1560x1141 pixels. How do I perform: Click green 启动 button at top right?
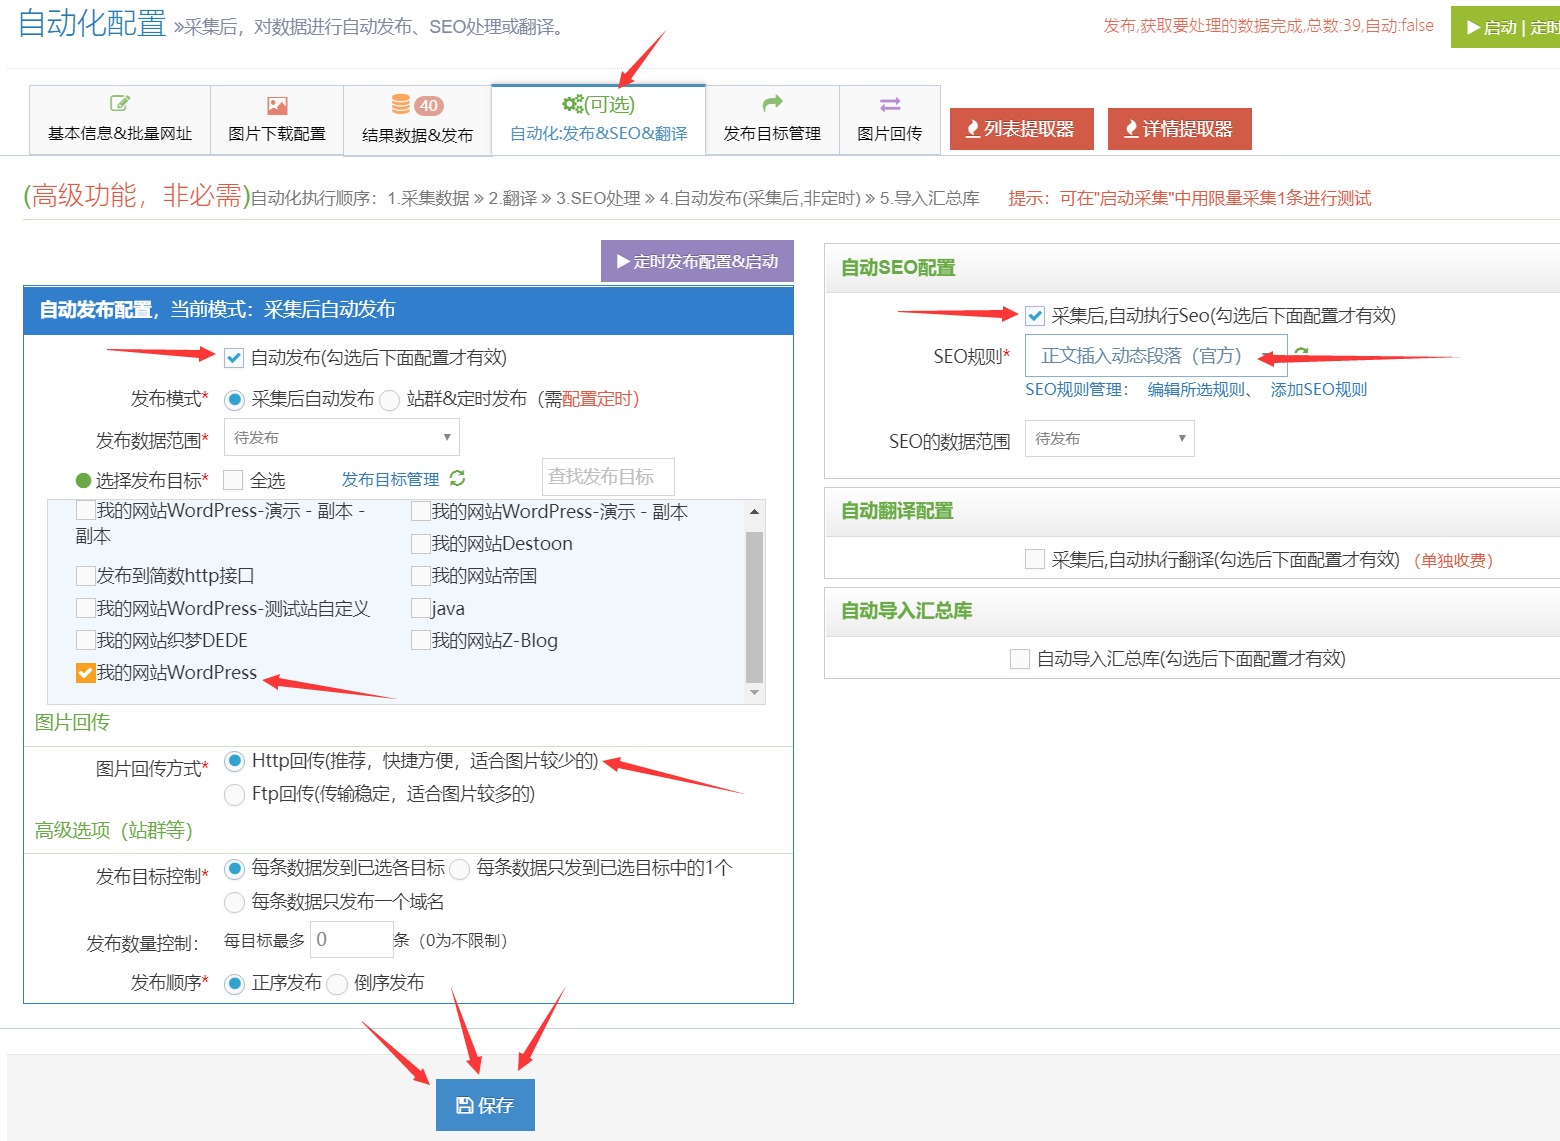tap(1506, 28)
